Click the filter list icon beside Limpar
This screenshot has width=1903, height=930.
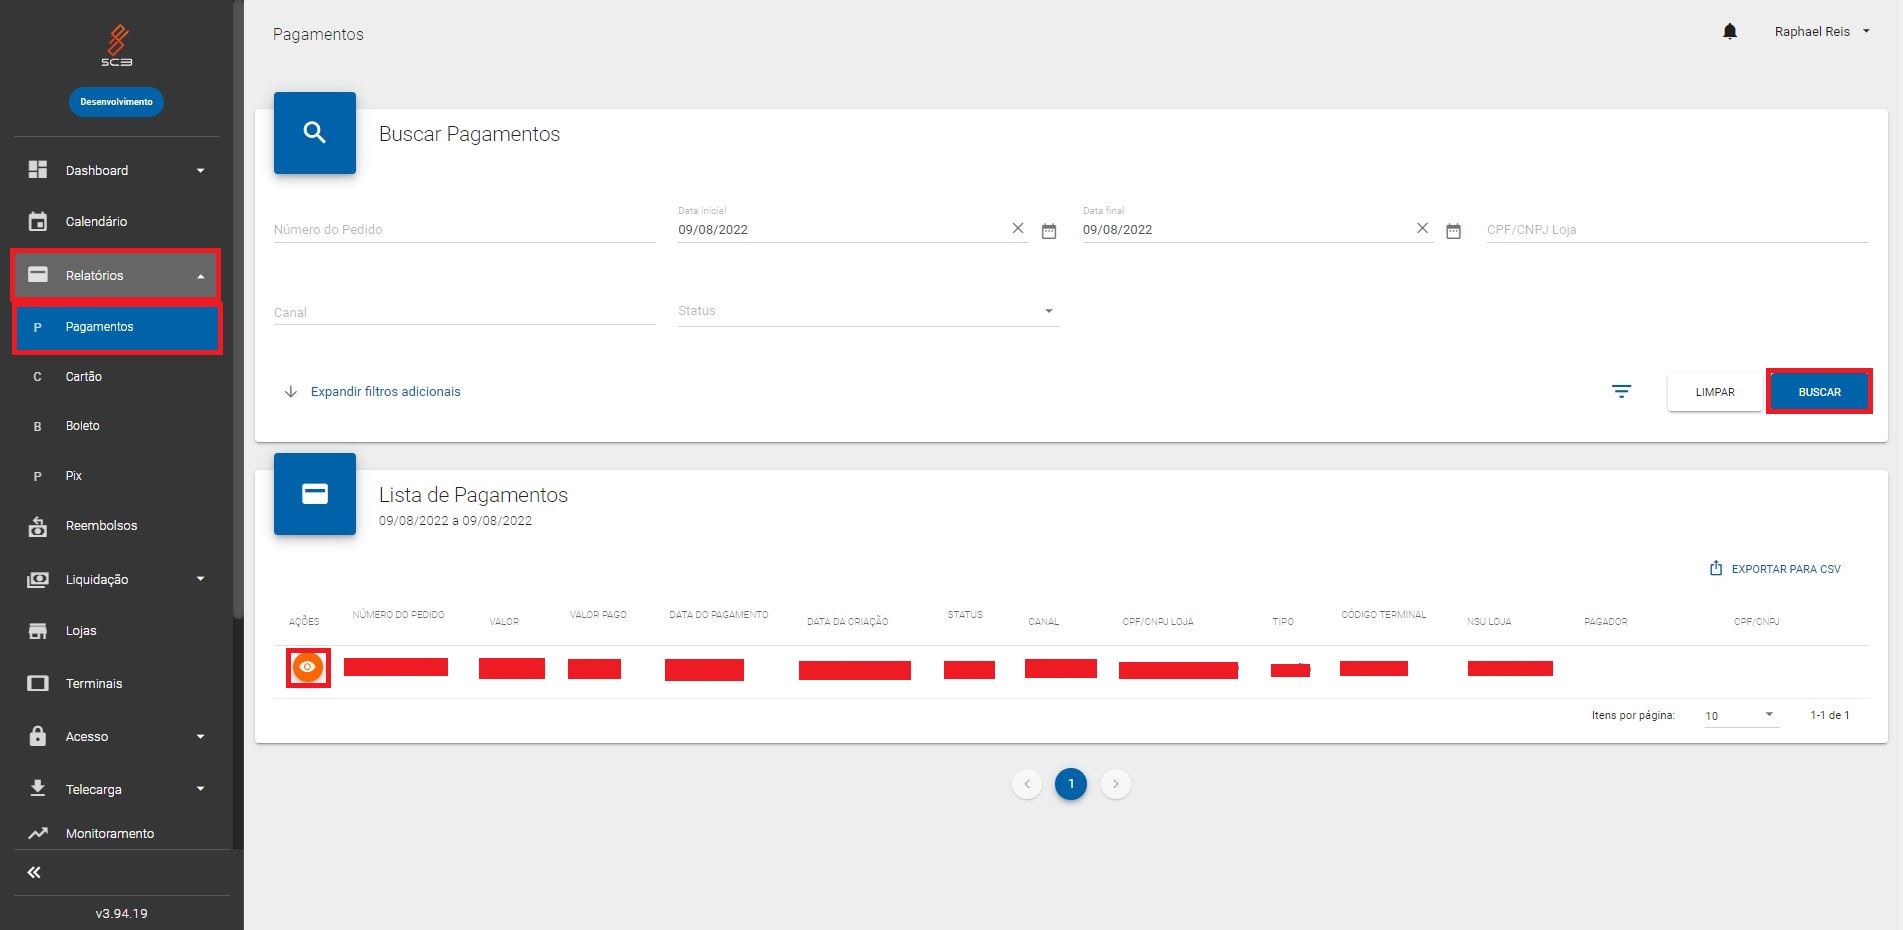pyautogui.click(x=1621, y=391)
